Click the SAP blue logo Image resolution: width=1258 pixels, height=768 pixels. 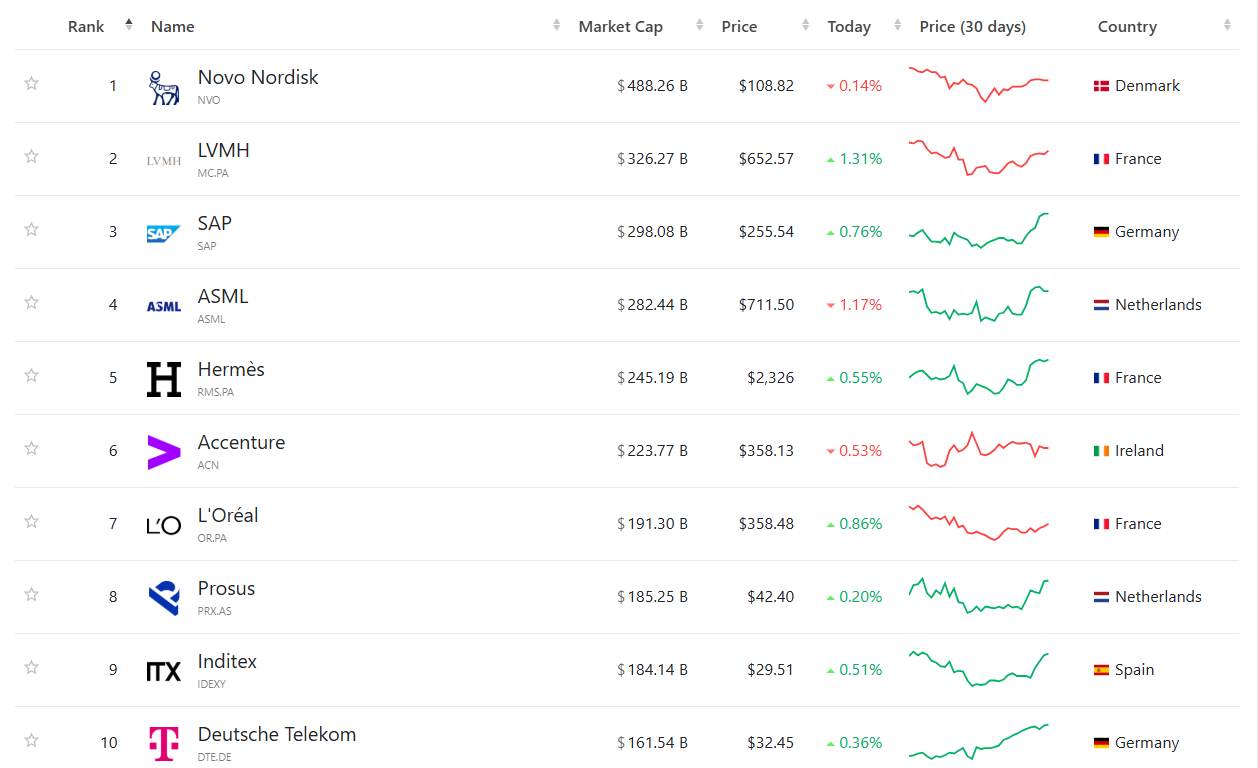164,234
